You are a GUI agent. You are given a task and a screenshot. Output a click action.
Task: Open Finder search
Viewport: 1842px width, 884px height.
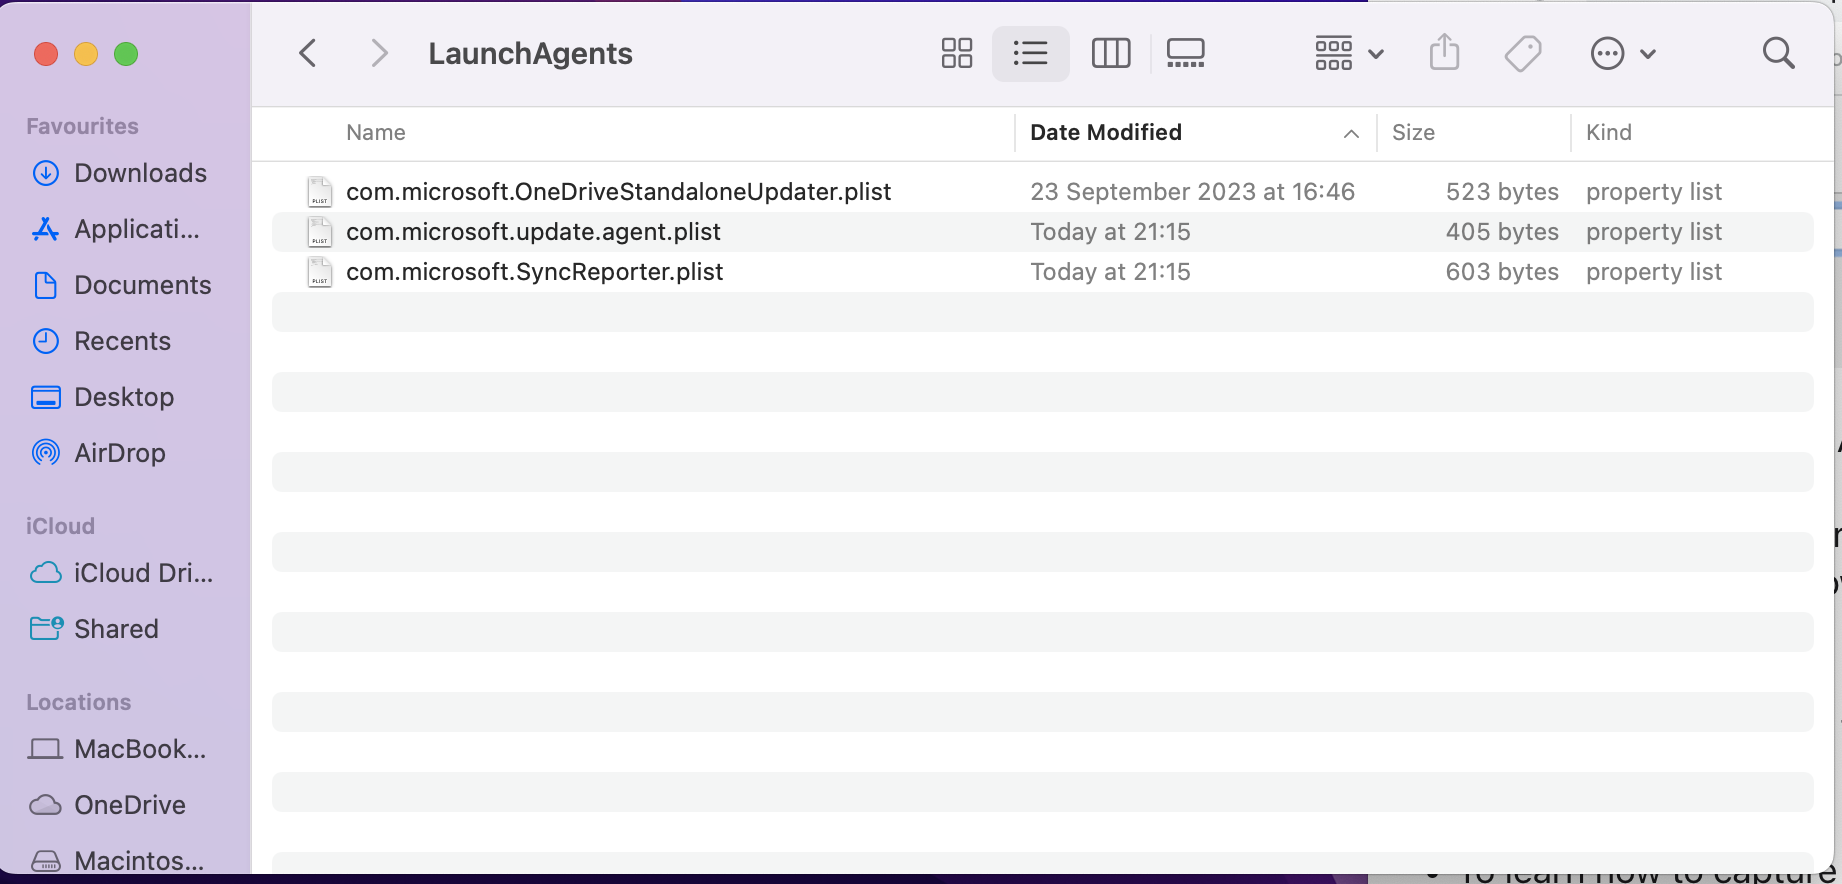(x=1778, y=53)
